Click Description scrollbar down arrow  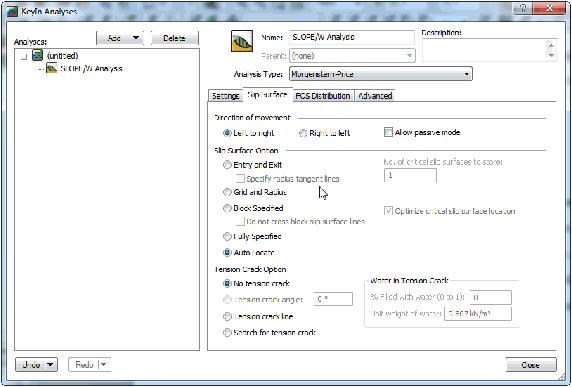point(551,55)
